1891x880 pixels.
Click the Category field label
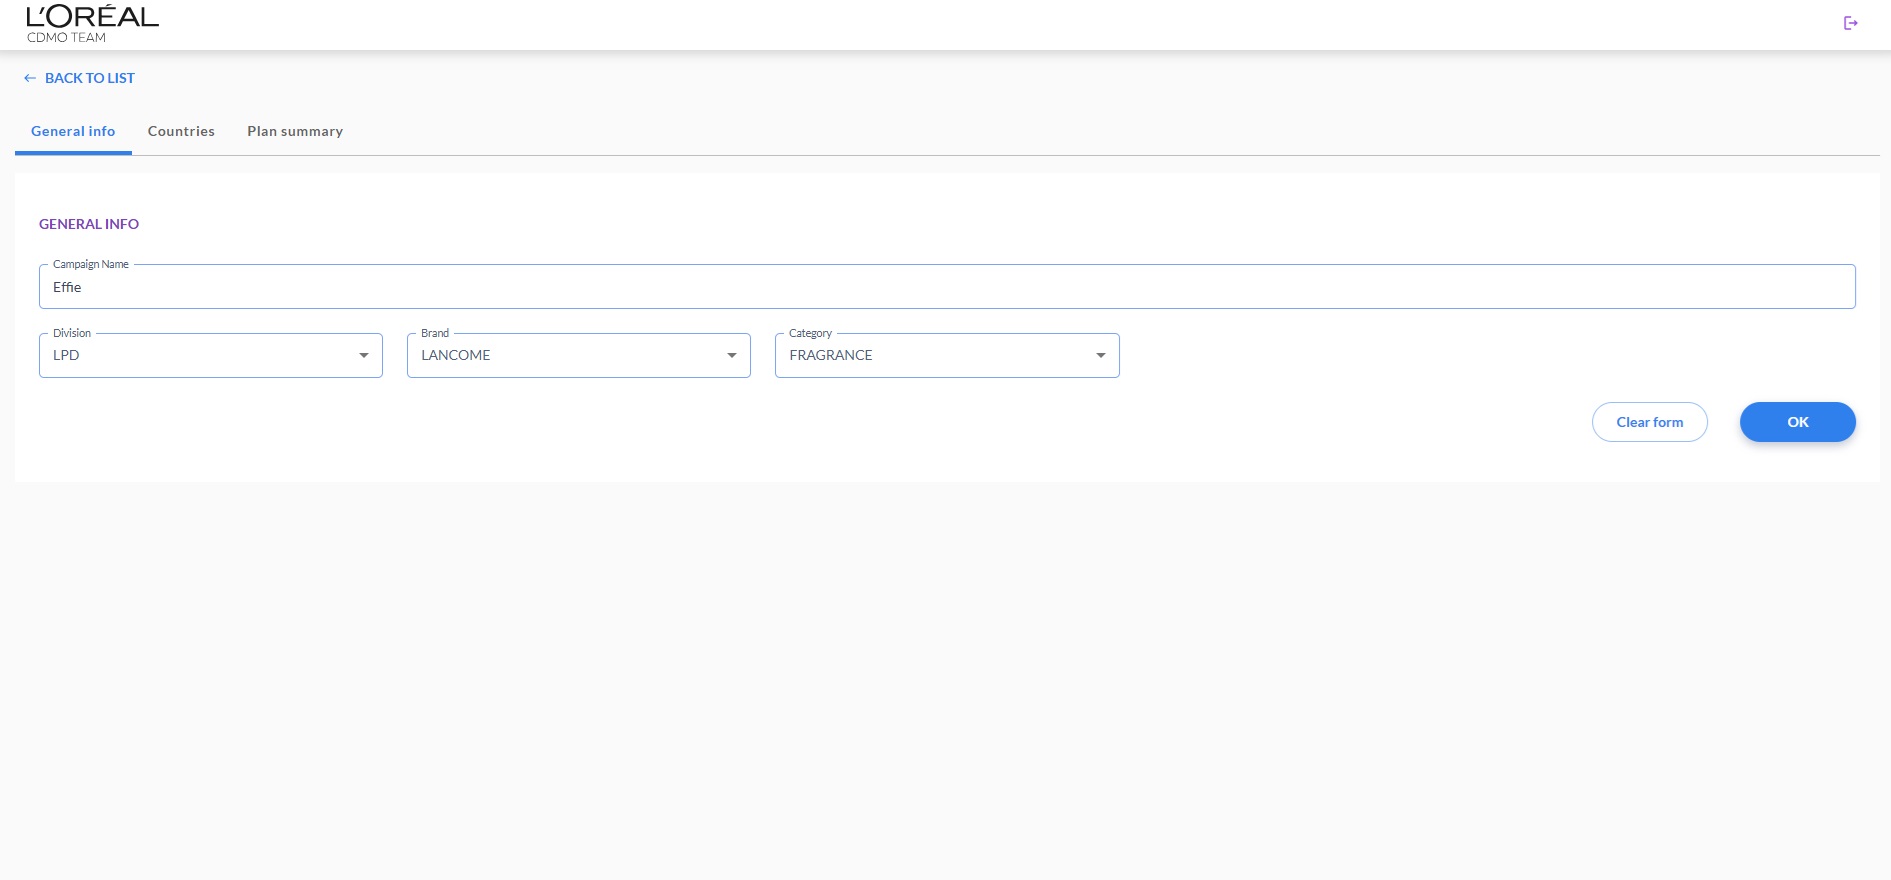(810, 334)
